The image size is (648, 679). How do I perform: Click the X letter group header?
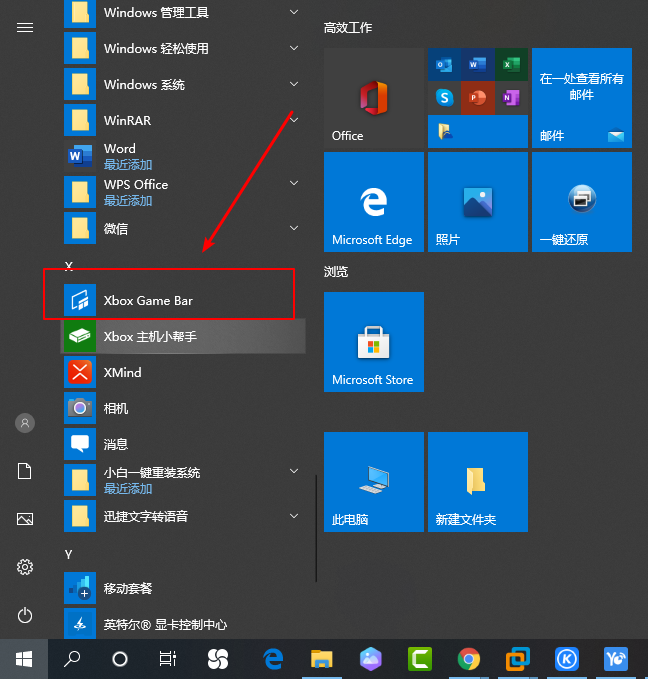tap(68, 265)
